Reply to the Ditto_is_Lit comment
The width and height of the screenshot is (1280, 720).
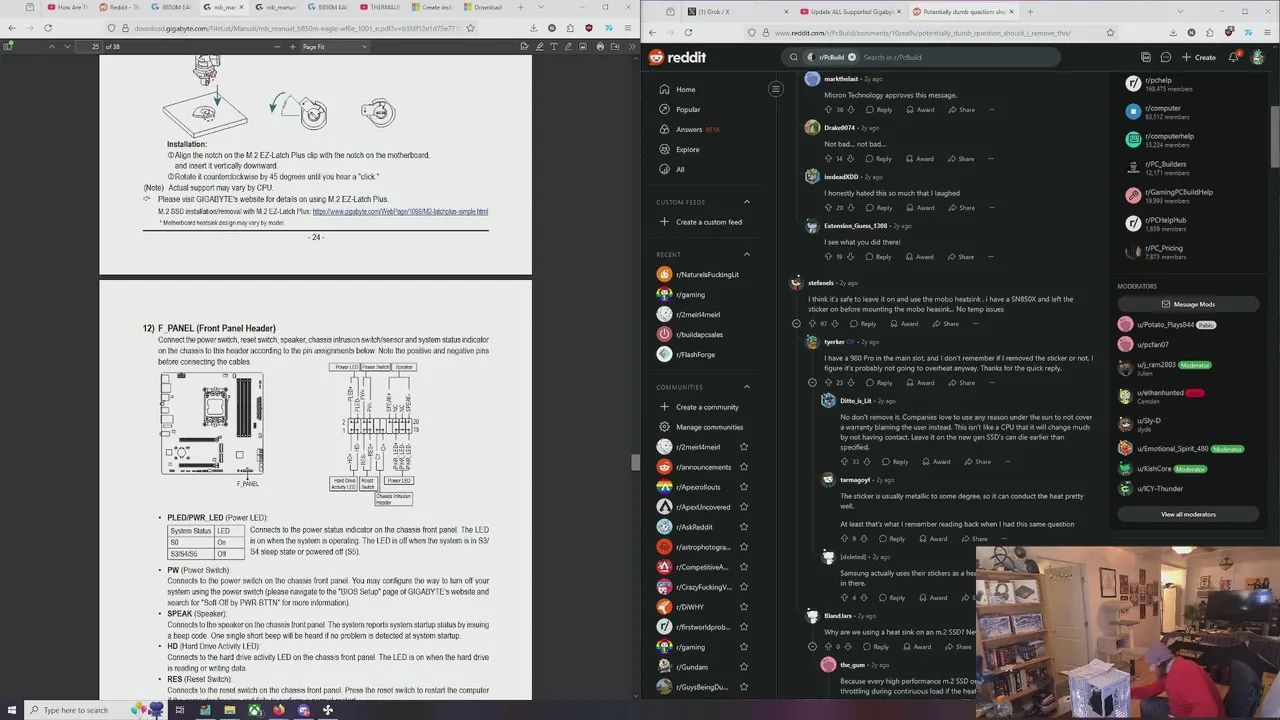click(x=895, y=462)
